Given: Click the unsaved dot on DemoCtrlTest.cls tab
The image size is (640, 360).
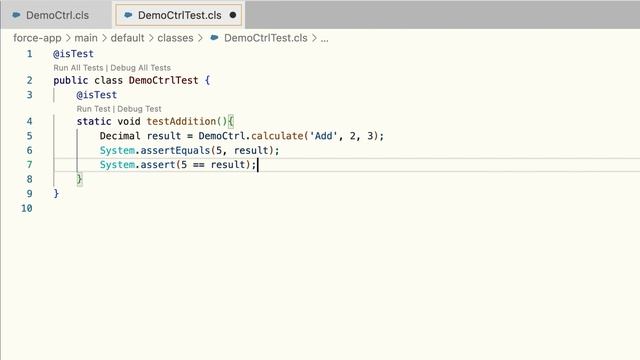Looking at the screenshot, I should (233, 15).
